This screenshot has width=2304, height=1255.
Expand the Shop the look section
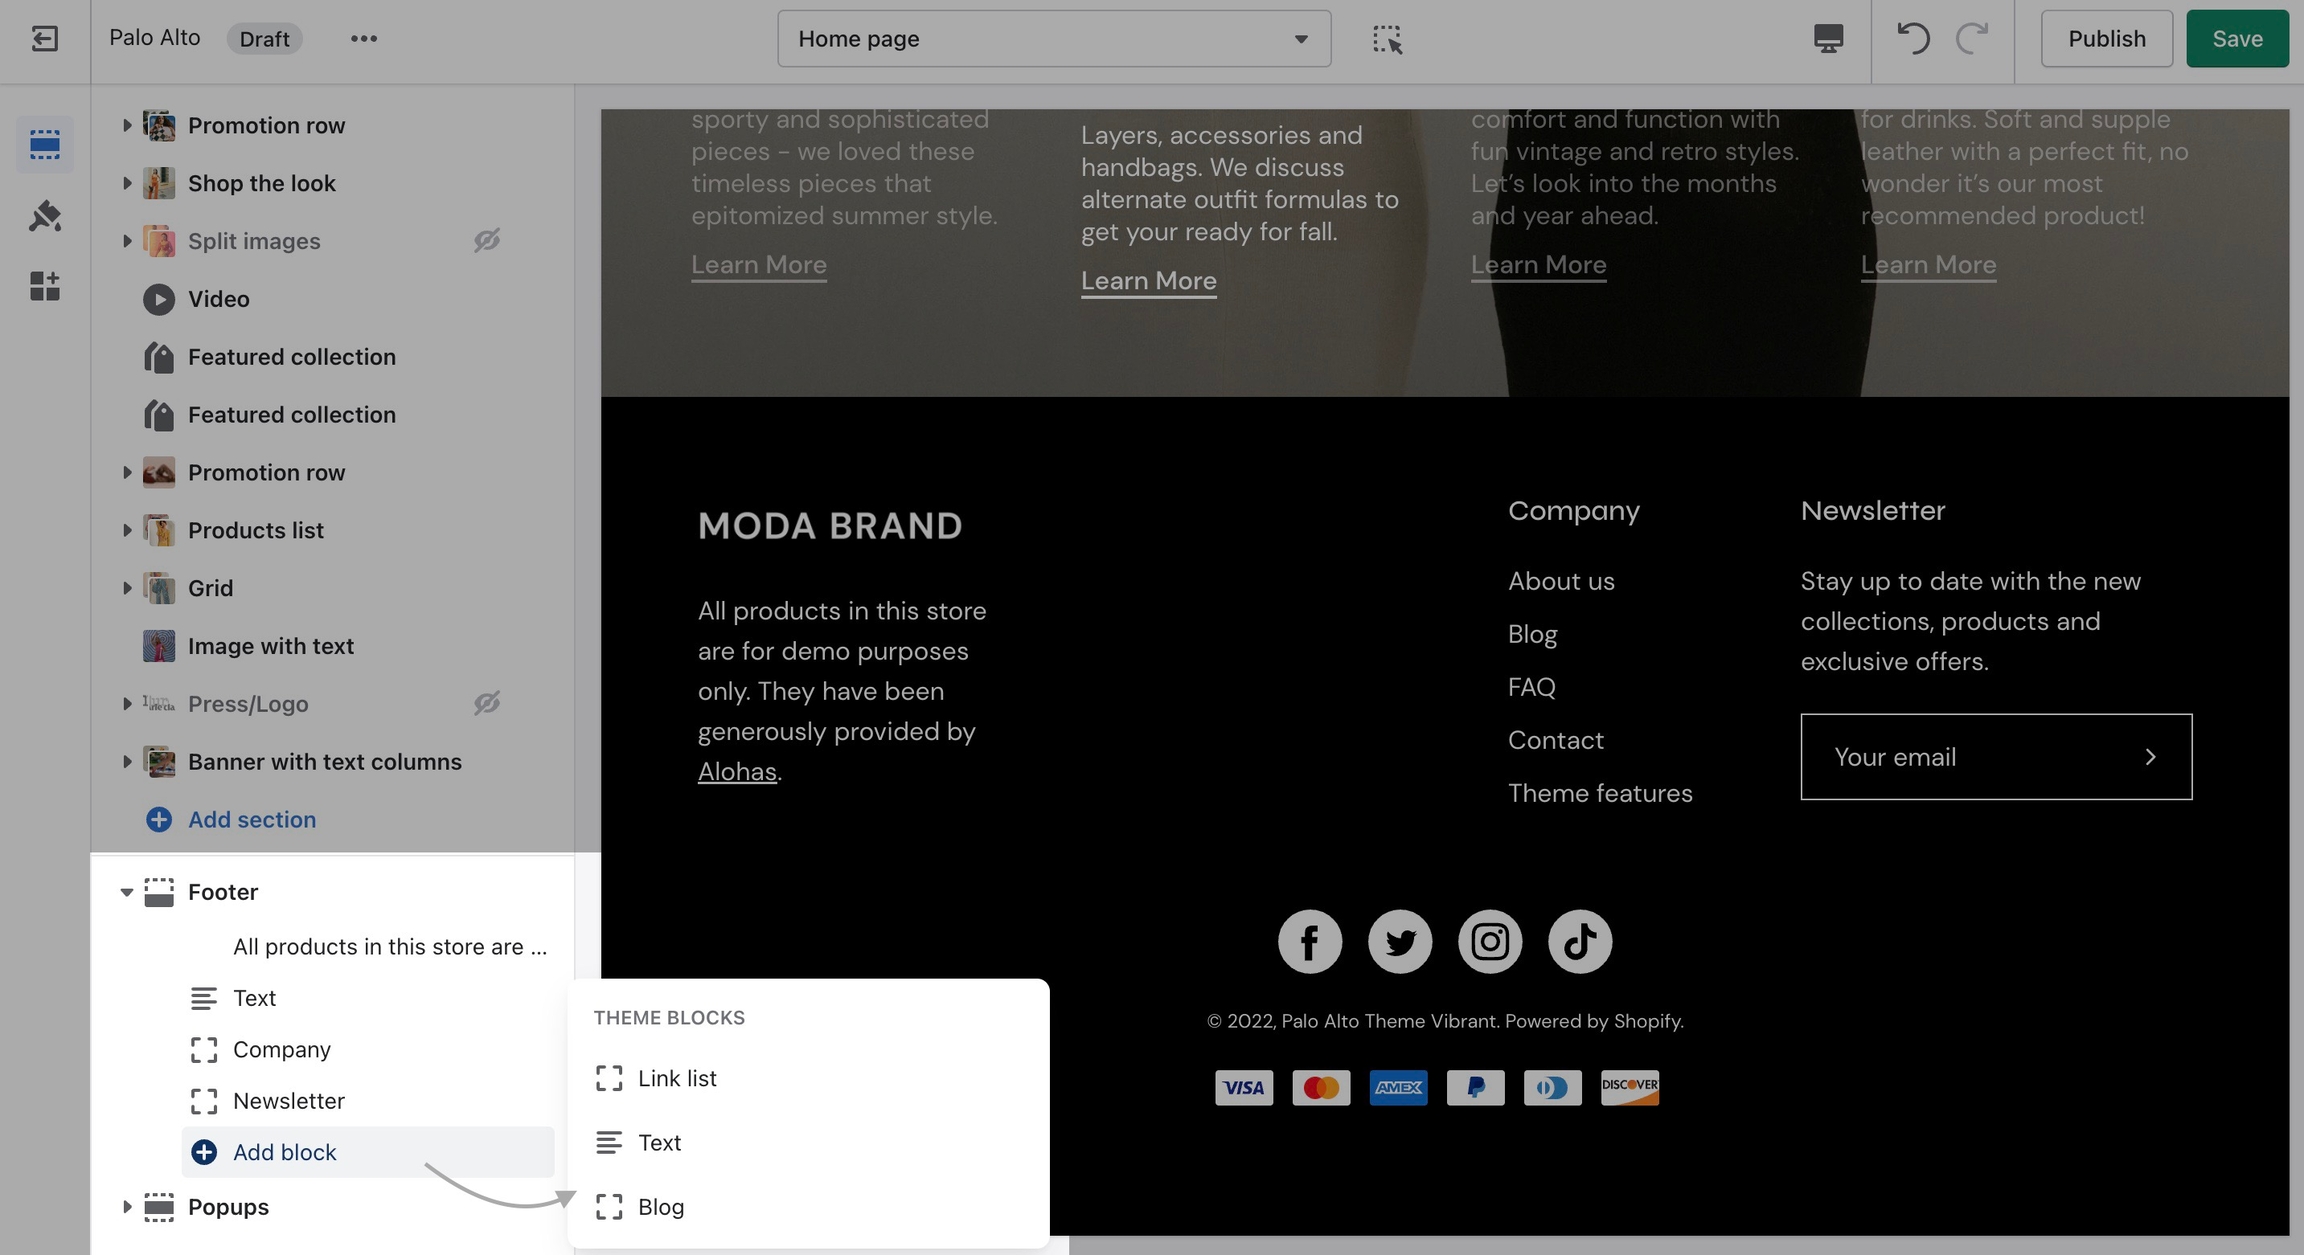pos(127,184)
